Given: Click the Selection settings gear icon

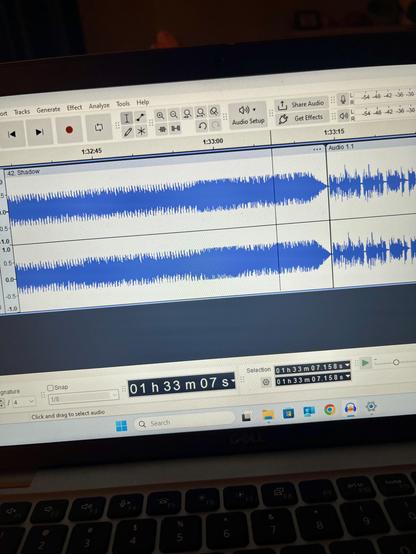Looking at the screenshot, I should click(x=266, y=382).
